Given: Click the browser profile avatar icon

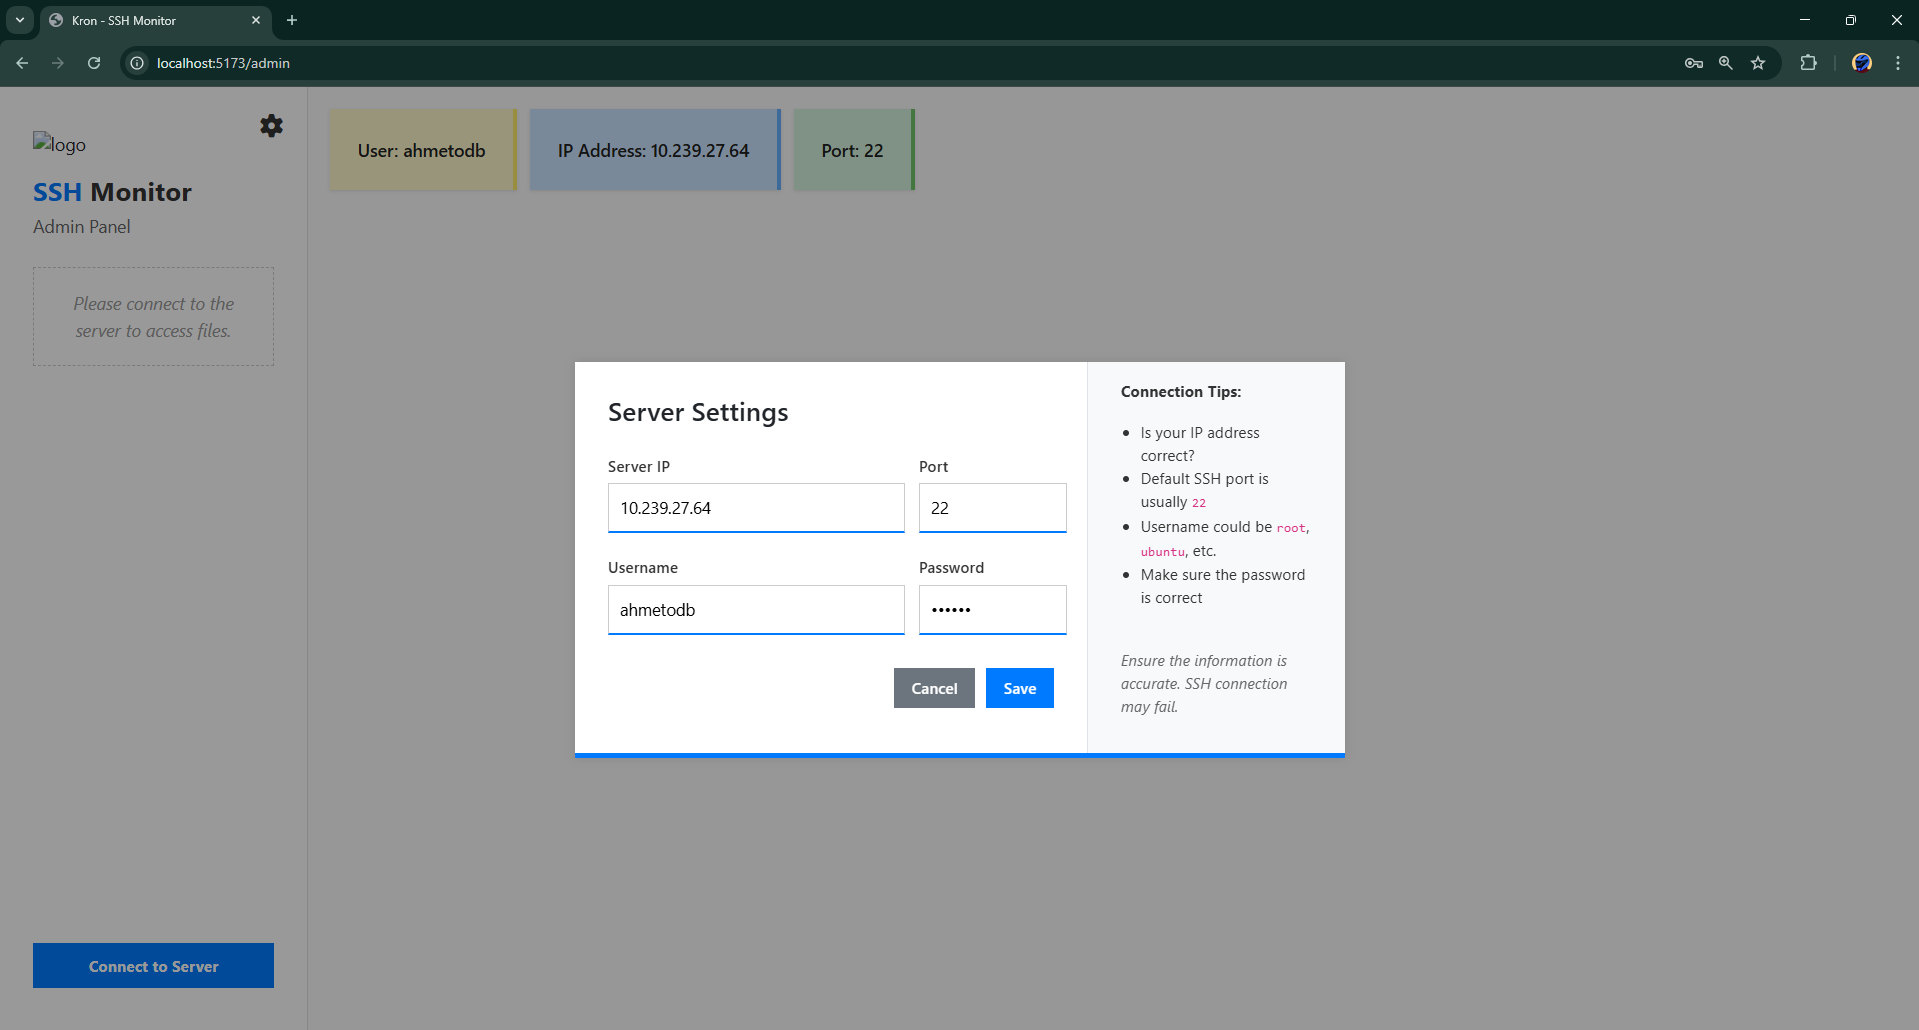Looking at the screenshot, I should coord(1861,62).
